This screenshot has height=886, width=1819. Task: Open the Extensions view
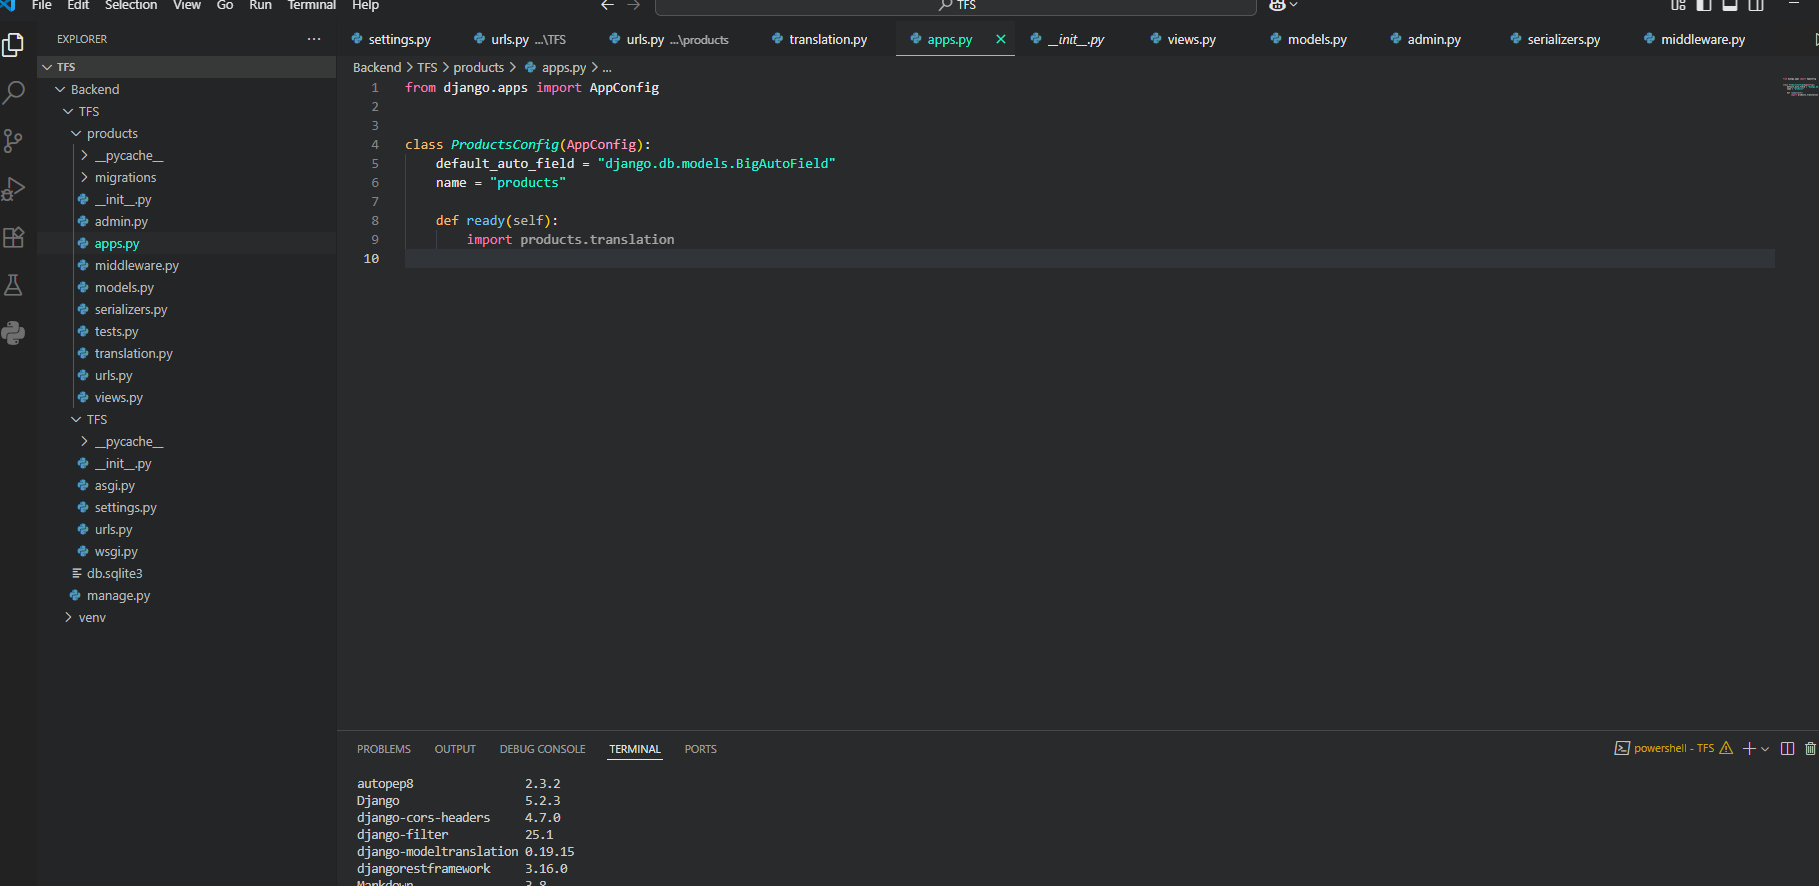14,237
